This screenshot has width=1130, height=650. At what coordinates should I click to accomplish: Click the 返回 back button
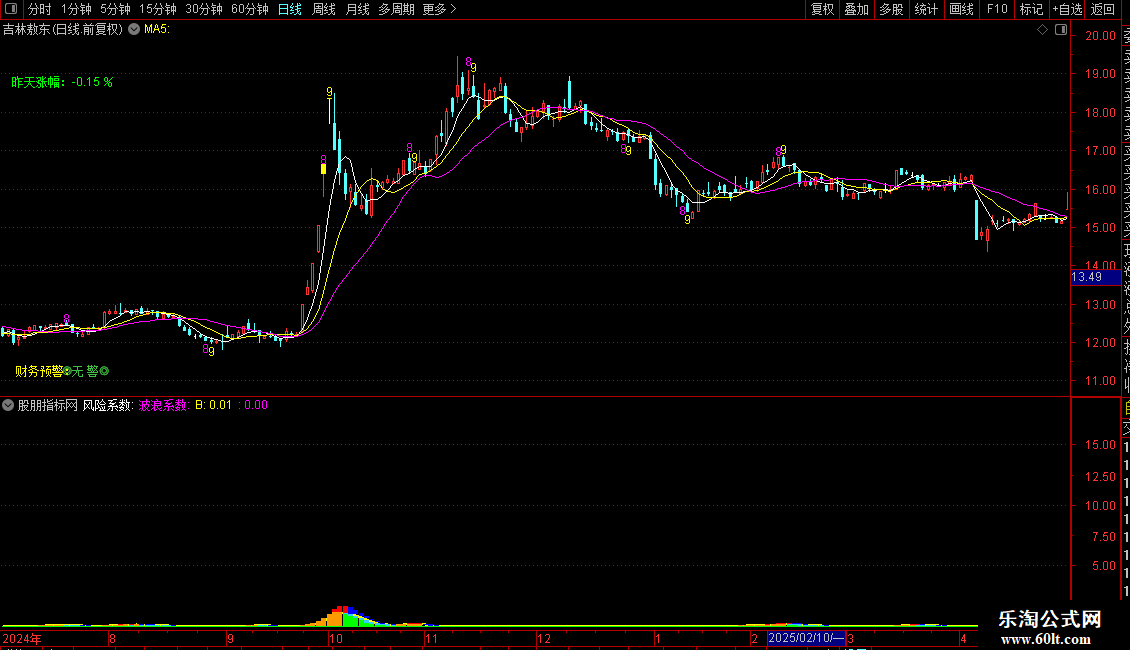pos(1103,9)
